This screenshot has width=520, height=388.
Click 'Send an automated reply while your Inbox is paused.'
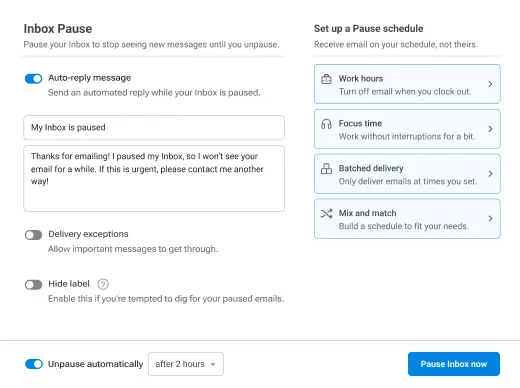154,93
